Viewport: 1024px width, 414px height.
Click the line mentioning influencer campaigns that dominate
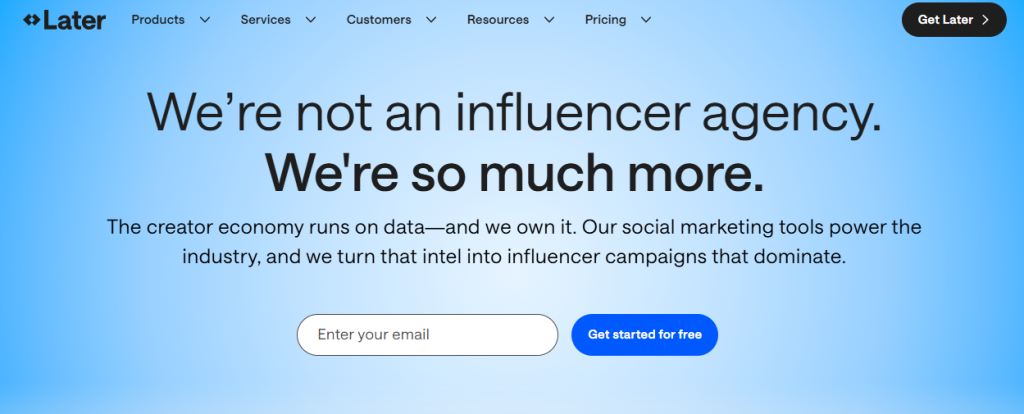(x=514, y=257)
